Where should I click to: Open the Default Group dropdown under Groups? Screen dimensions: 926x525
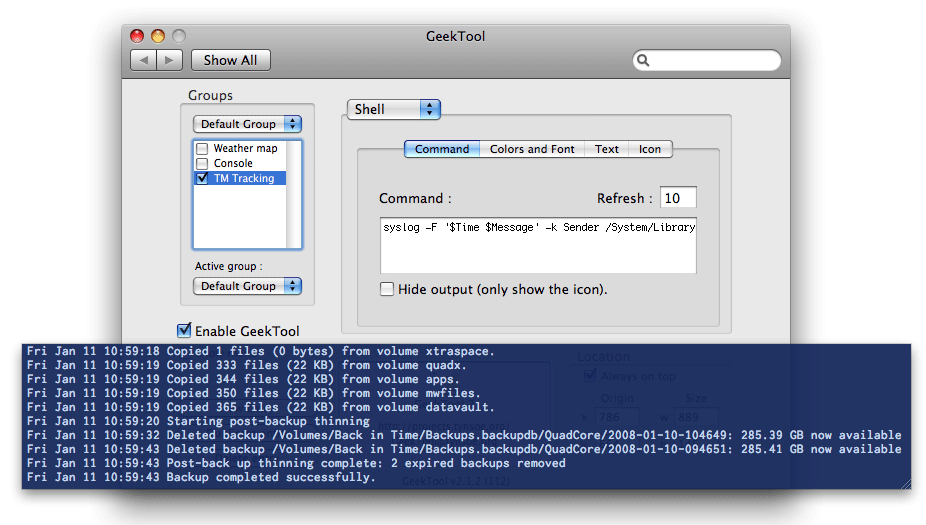coord(247,124)
